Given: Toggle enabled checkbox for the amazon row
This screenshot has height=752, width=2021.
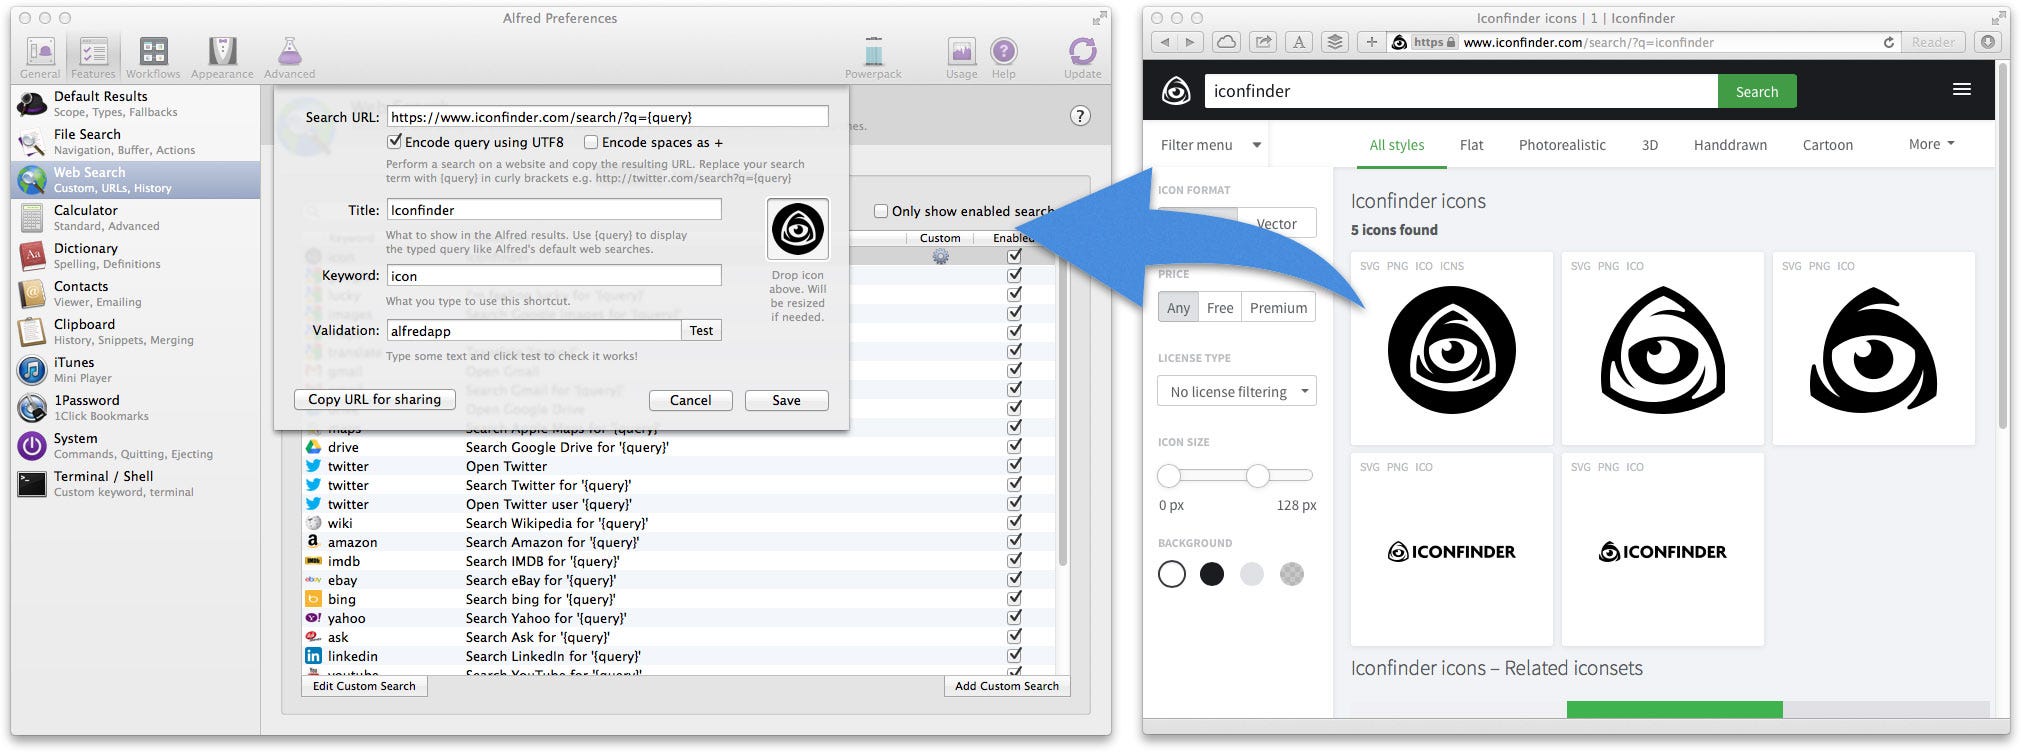Looking at the screenshot, I should point(1014,541).
